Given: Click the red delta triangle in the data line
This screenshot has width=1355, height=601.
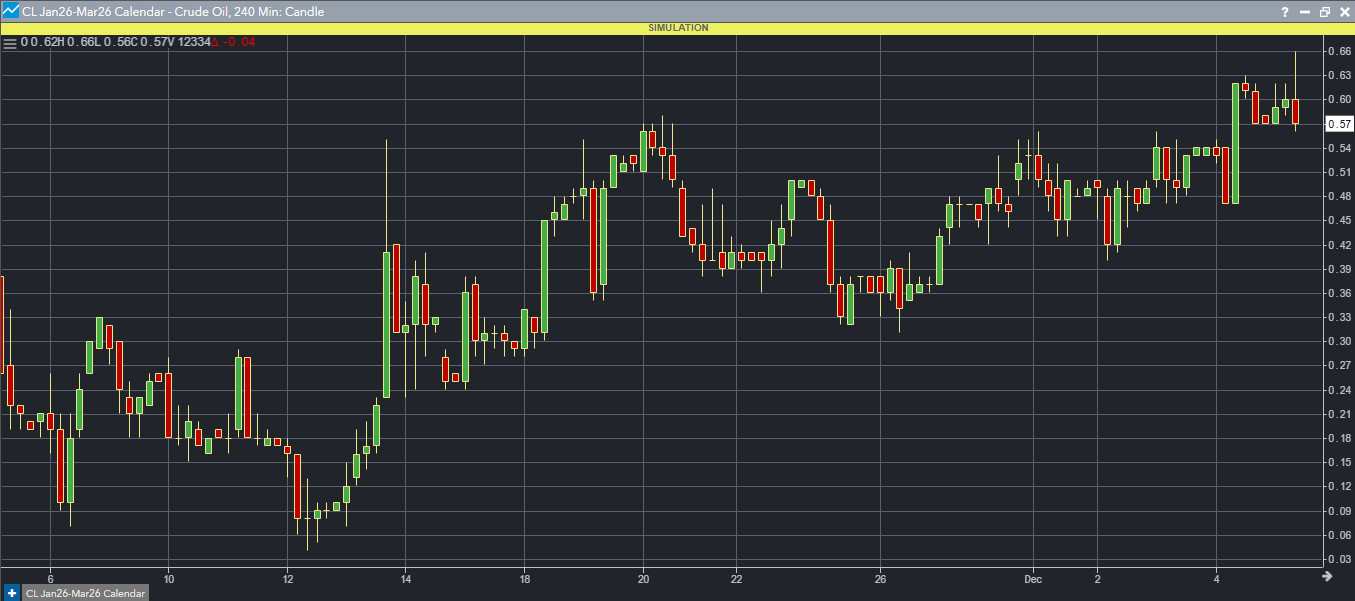Looking at the screenshot, I should point(217,43).
